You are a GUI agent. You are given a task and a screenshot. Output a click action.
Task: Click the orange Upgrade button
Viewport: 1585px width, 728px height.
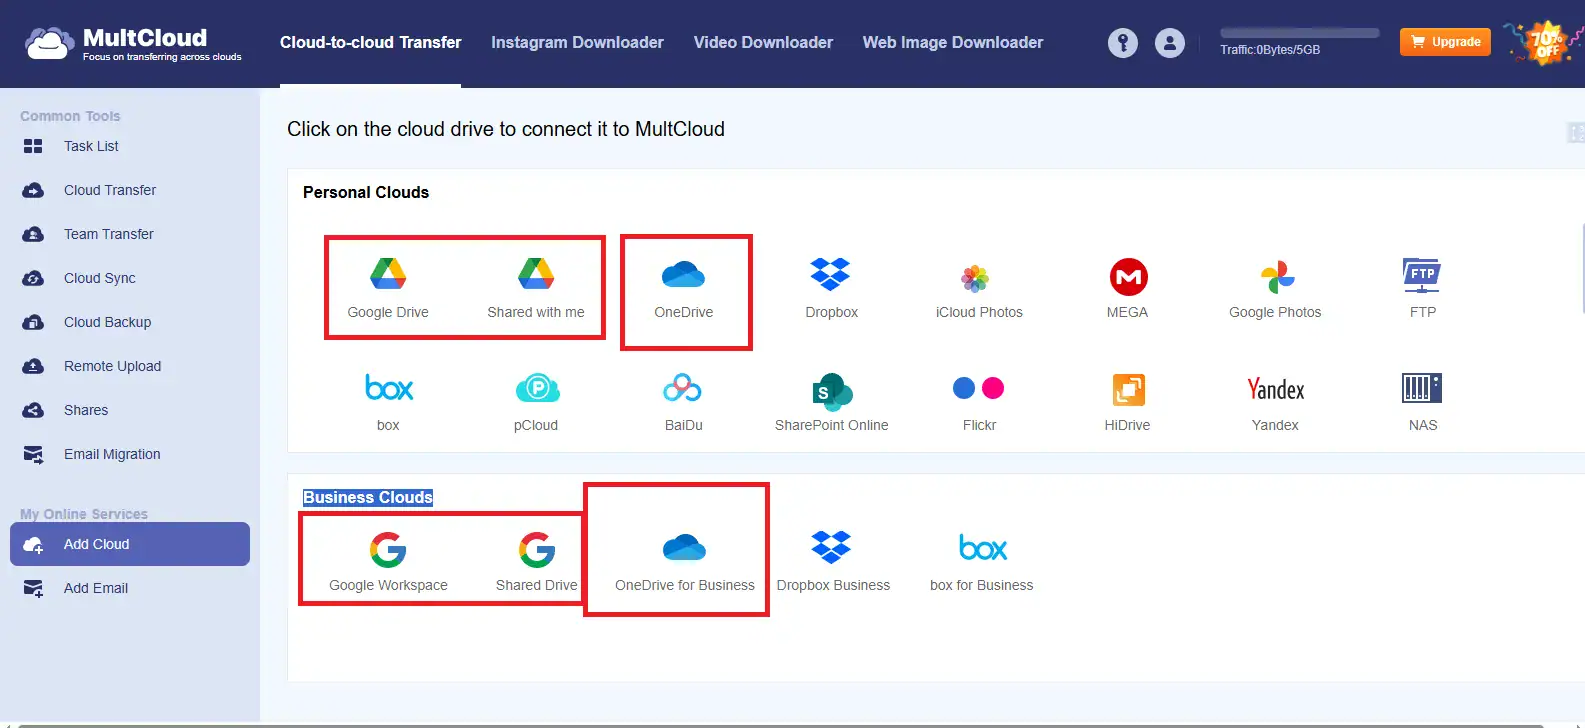pos(1445,42)
